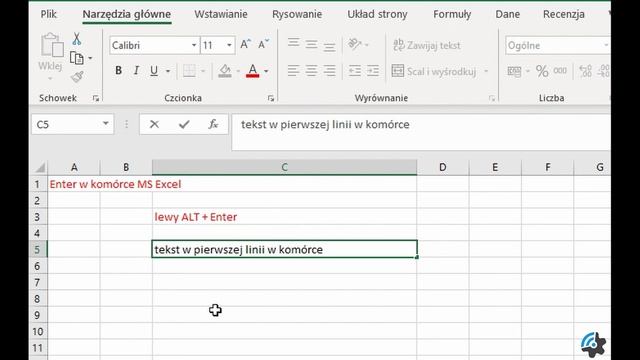Switch to Rysowanie tab
This screenshot has width=640, height=360.
click(297, 14)
